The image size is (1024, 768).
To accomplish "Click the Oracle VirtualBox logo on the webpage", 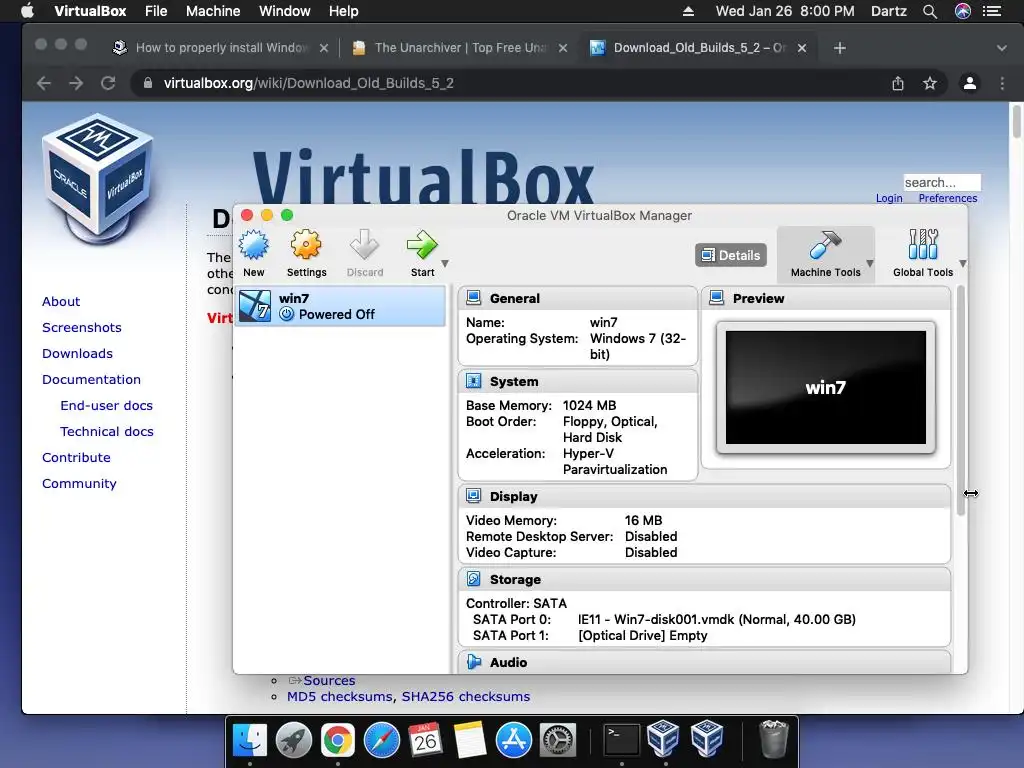I will click(x=98, y=178).
